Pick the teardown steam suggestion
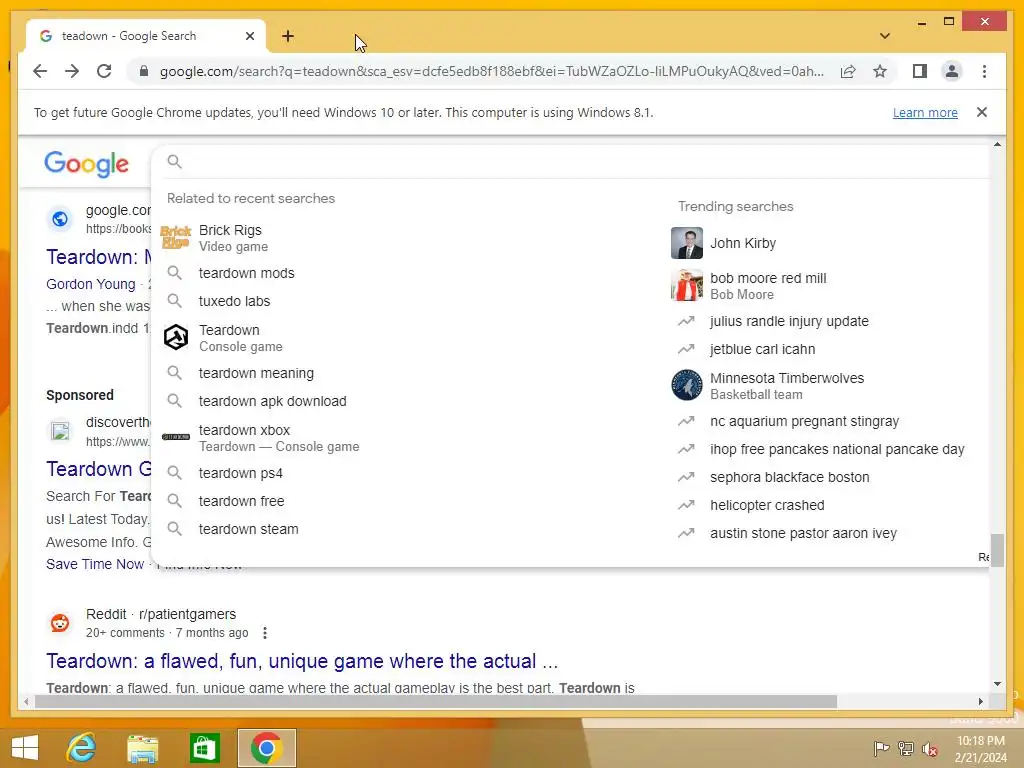This screenshot has width=1024, height=768. 405,529
